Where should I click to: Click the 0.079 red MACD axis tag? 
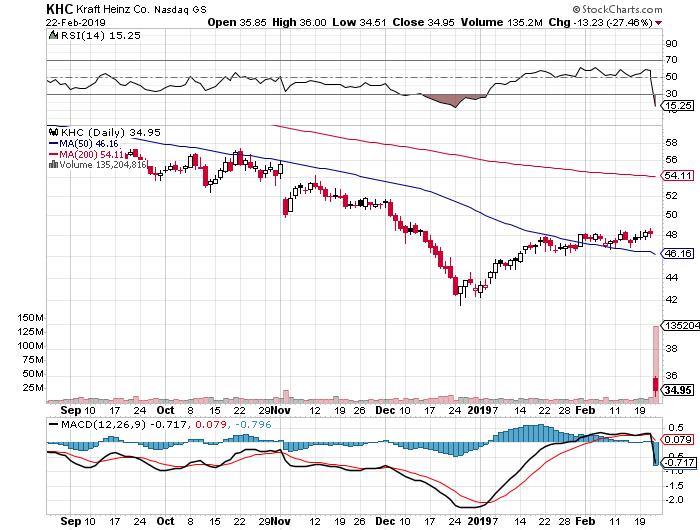click(x=678, y=440)
